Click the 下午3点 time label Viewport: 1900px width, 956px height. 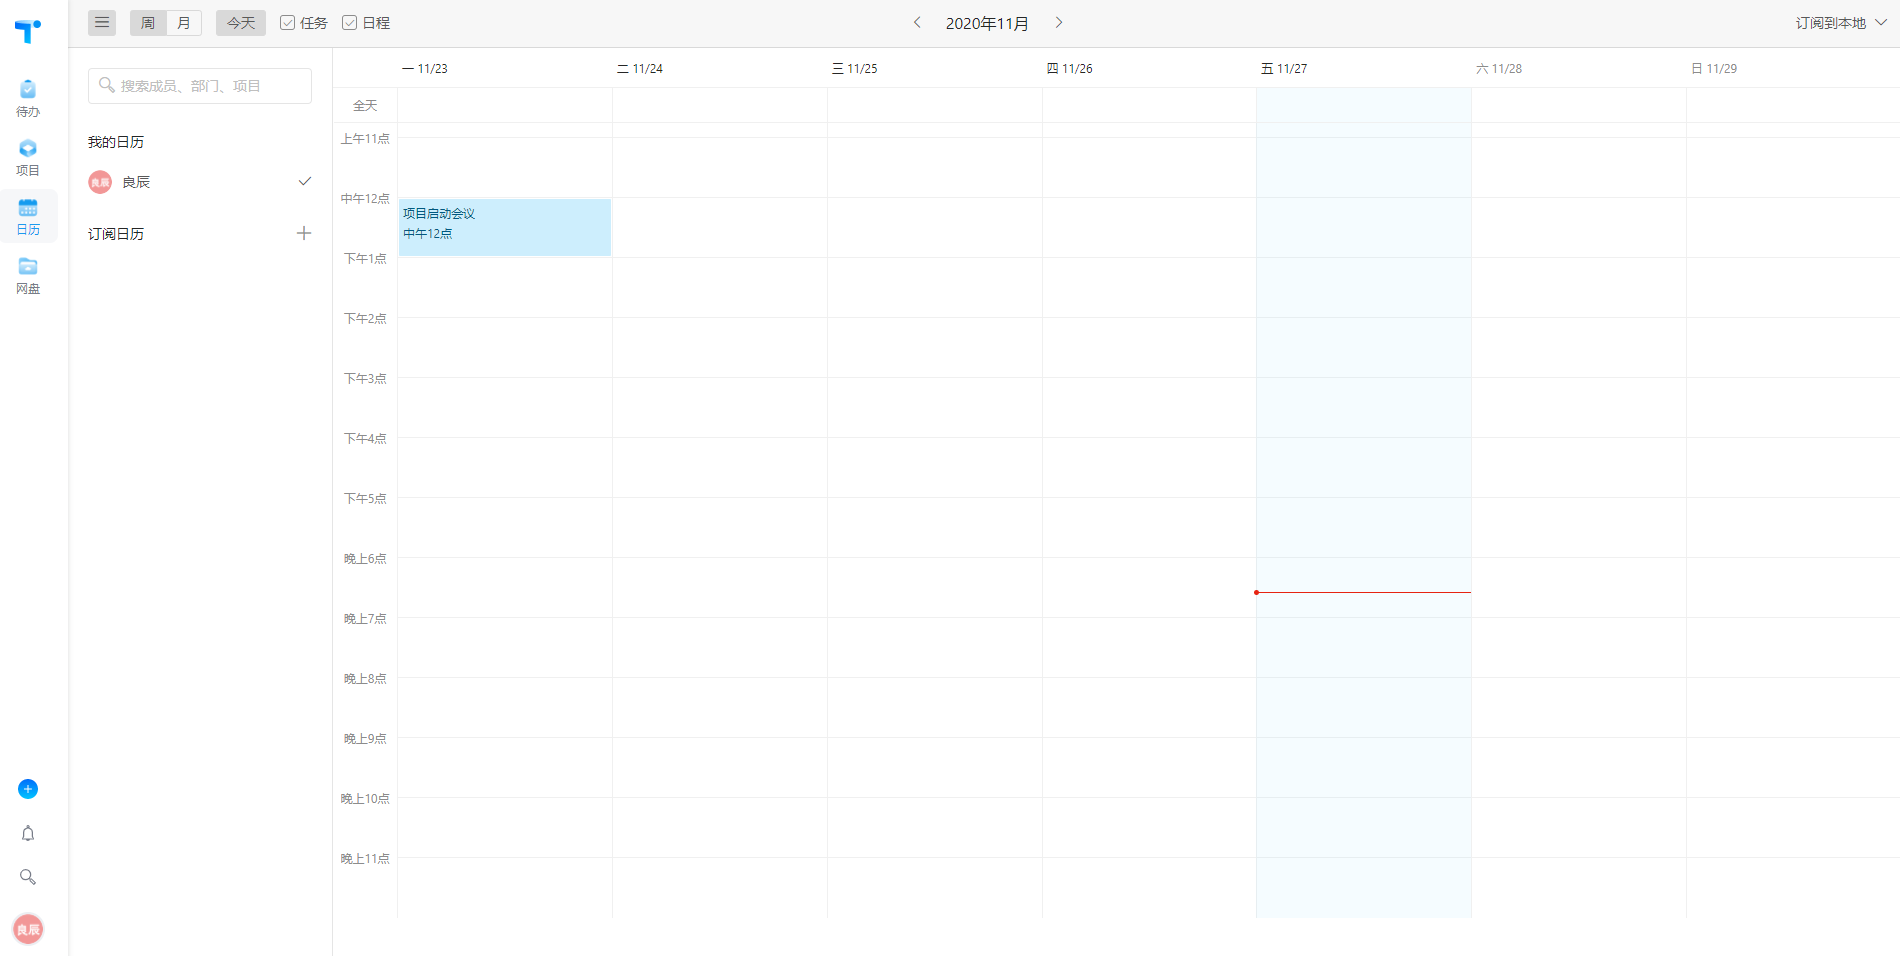point(365,378)
